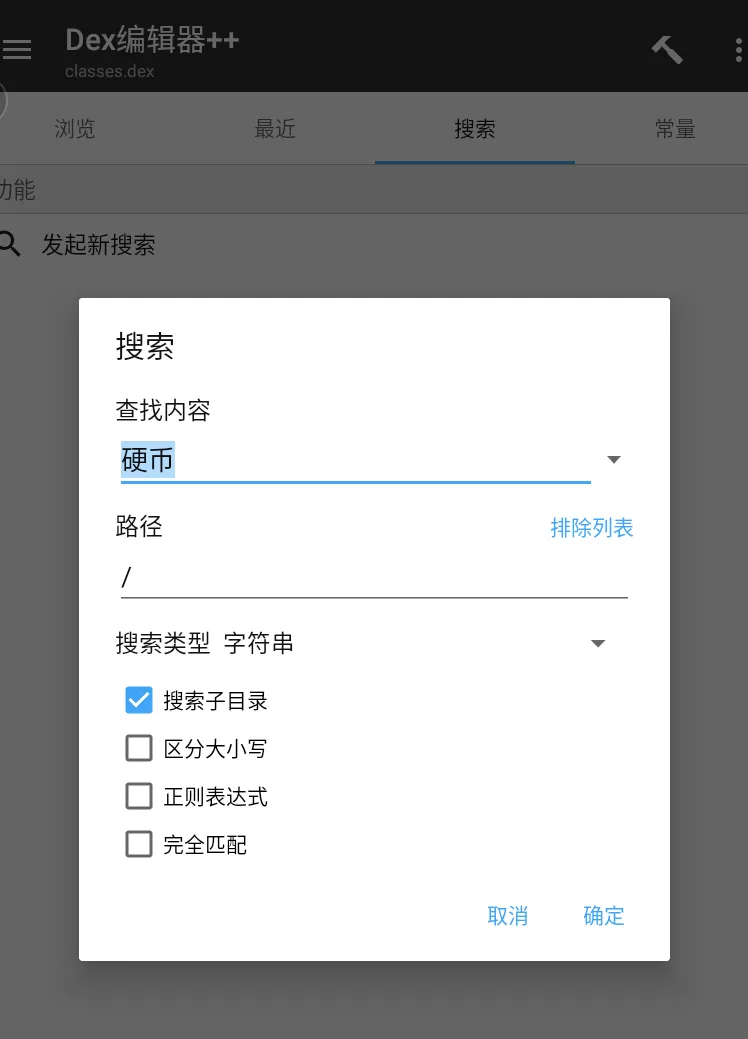
Task: Open the hamburger navigation menu
Action: pyautogui.click(x=17, y=50)
